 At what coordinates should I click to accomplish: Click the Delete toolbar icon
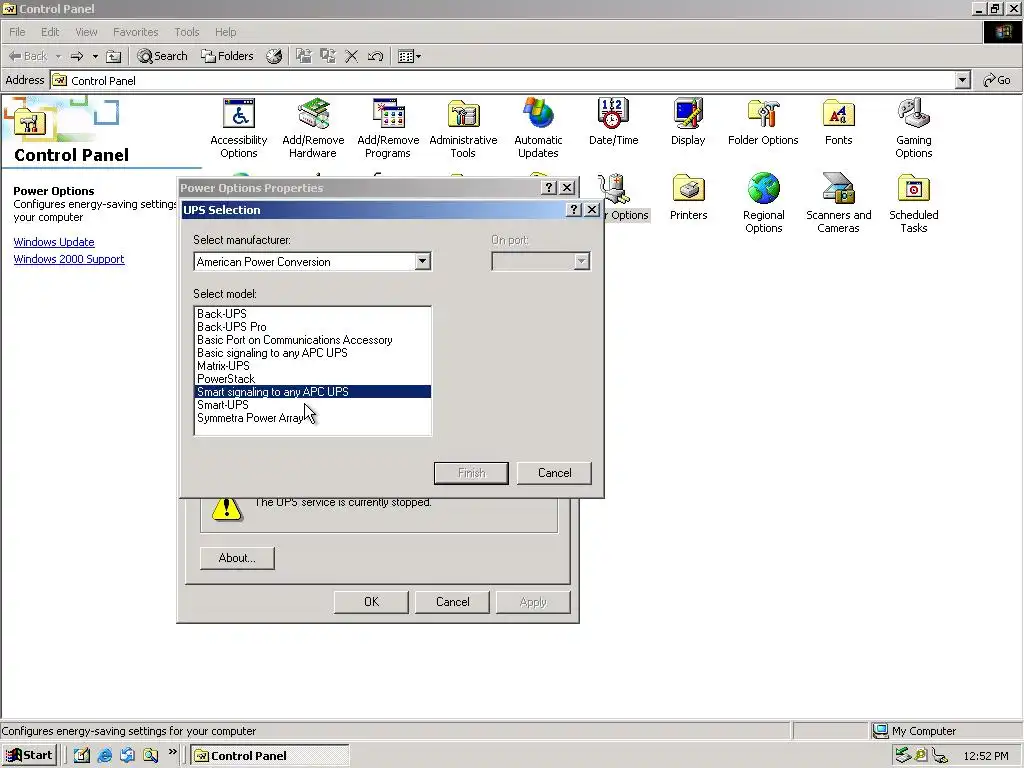click(x=351, y=56)
